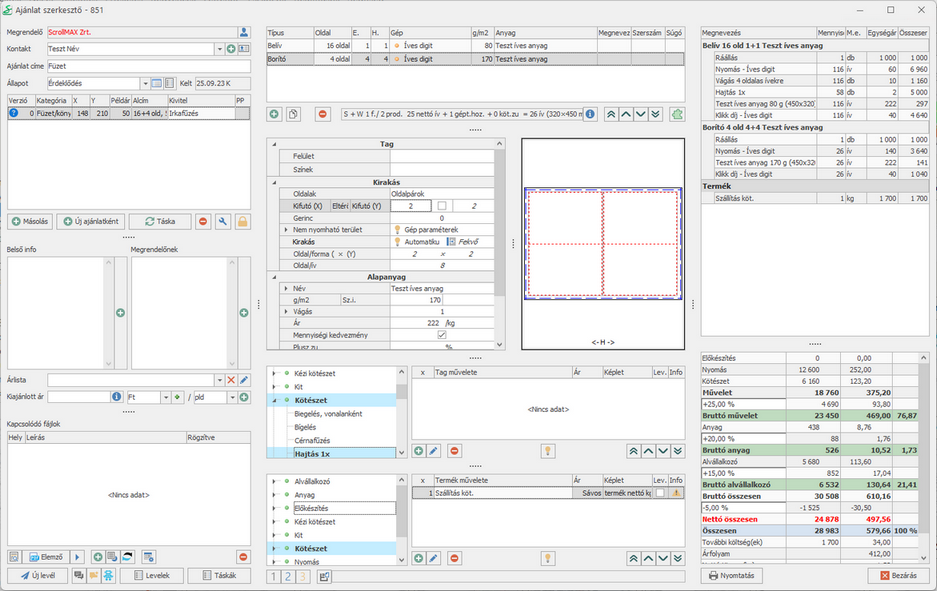
Task: Toggle the Mennyiségi kedvezmény checkbox
Action: [442, 335]
